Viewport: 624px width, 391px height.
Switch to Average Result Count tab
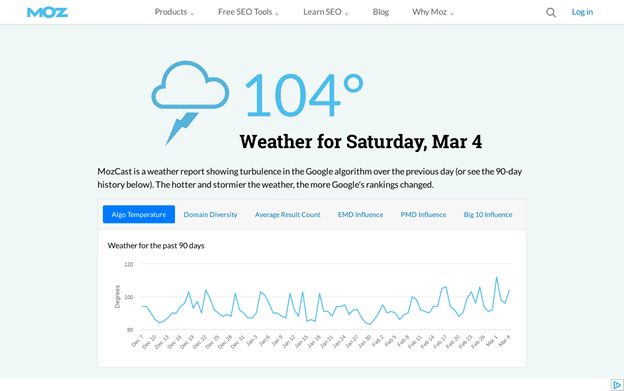pyautogui.click(x=287, y=214)
